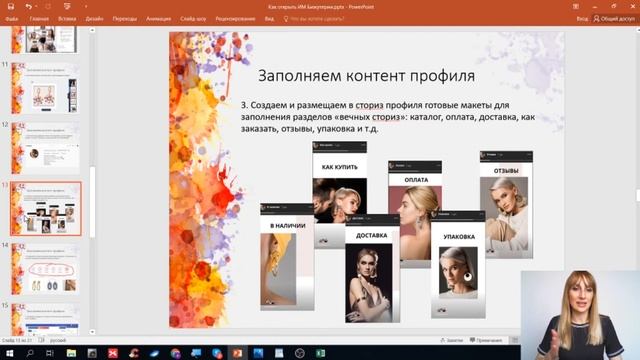Click the Save icon in quick access toolbar
This screenshot has width=640, height=360.
11,7
